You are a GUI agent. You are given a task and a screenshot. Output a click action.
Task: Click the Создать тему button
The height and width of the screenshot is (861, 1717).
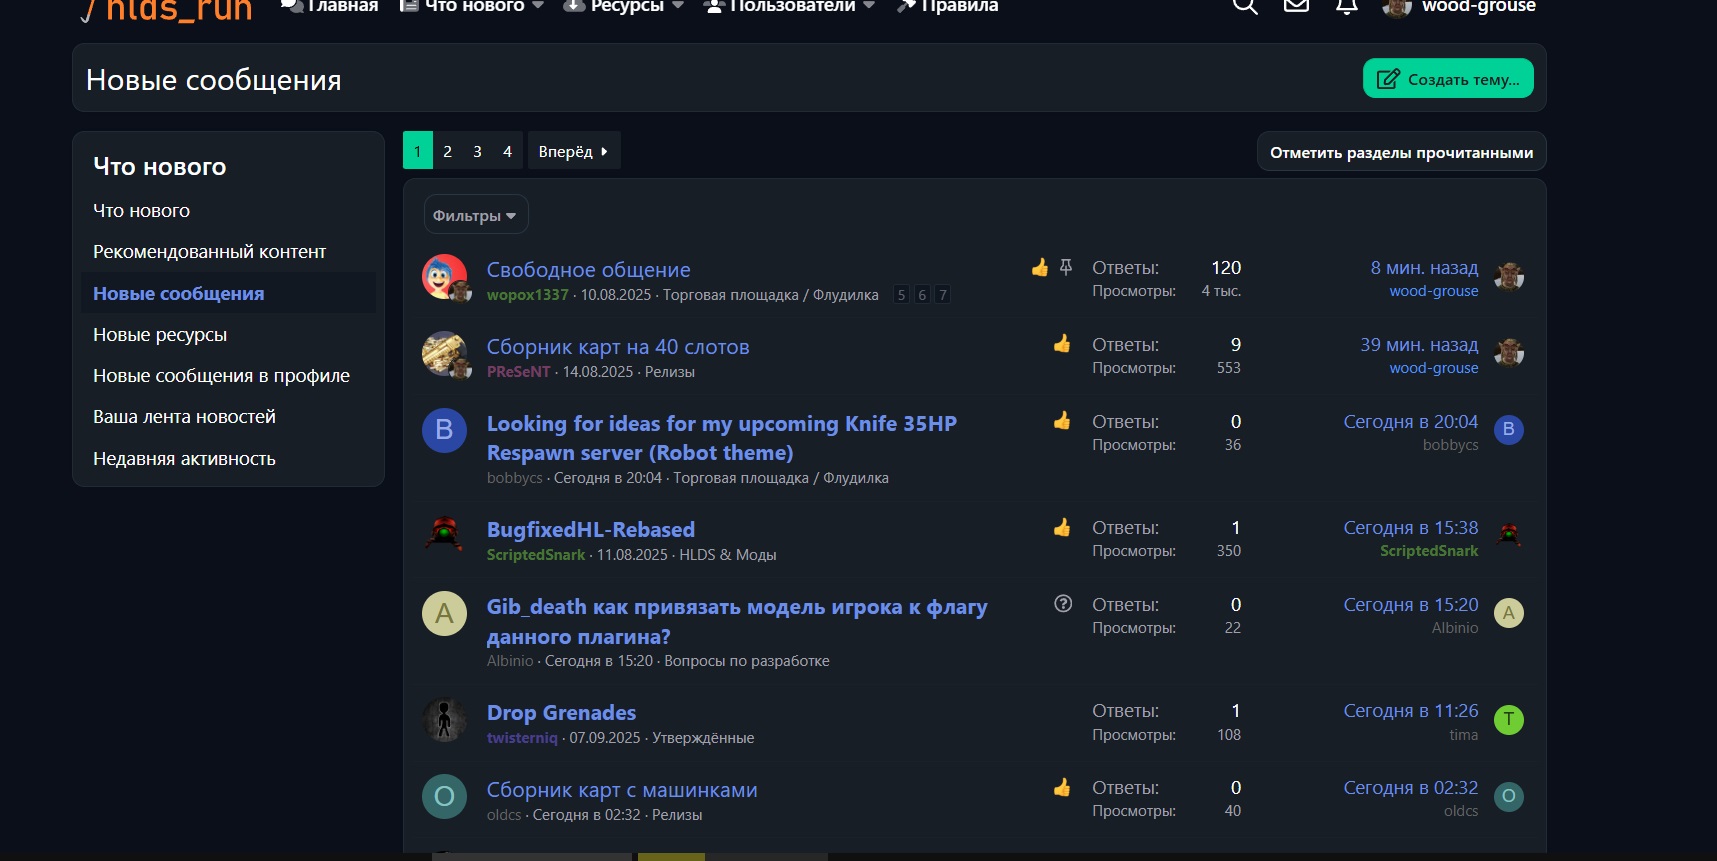click(x=1447, y=79)
